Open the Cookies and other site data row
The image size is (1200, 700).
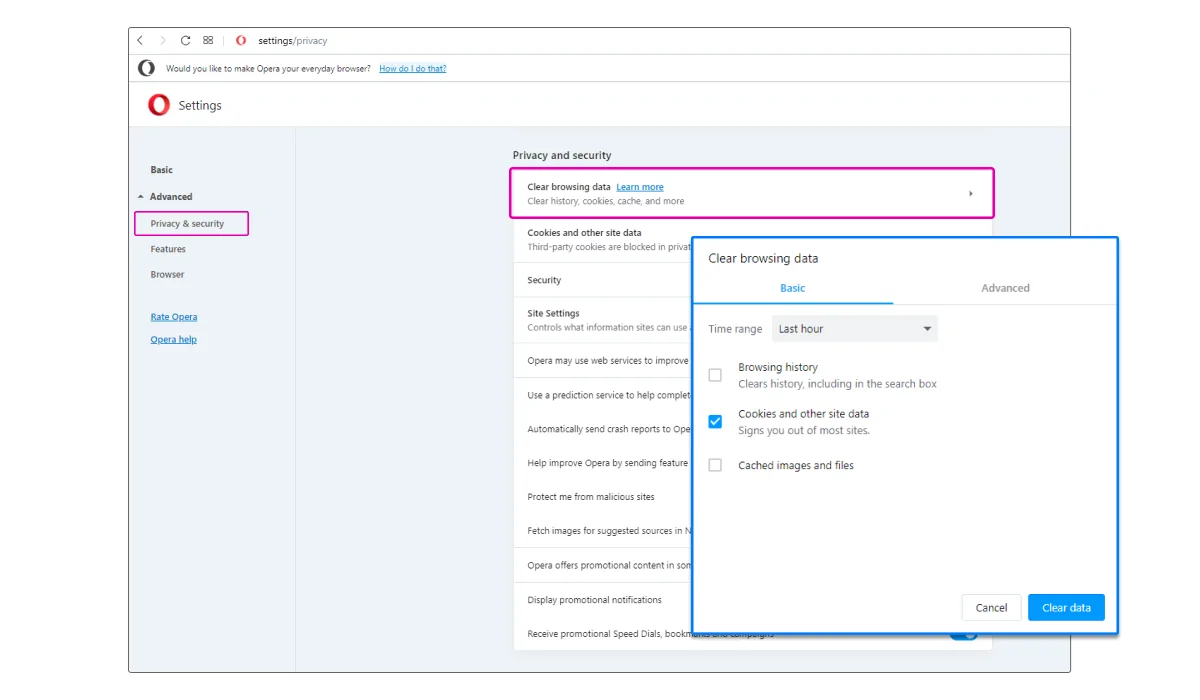pos(602,240)
